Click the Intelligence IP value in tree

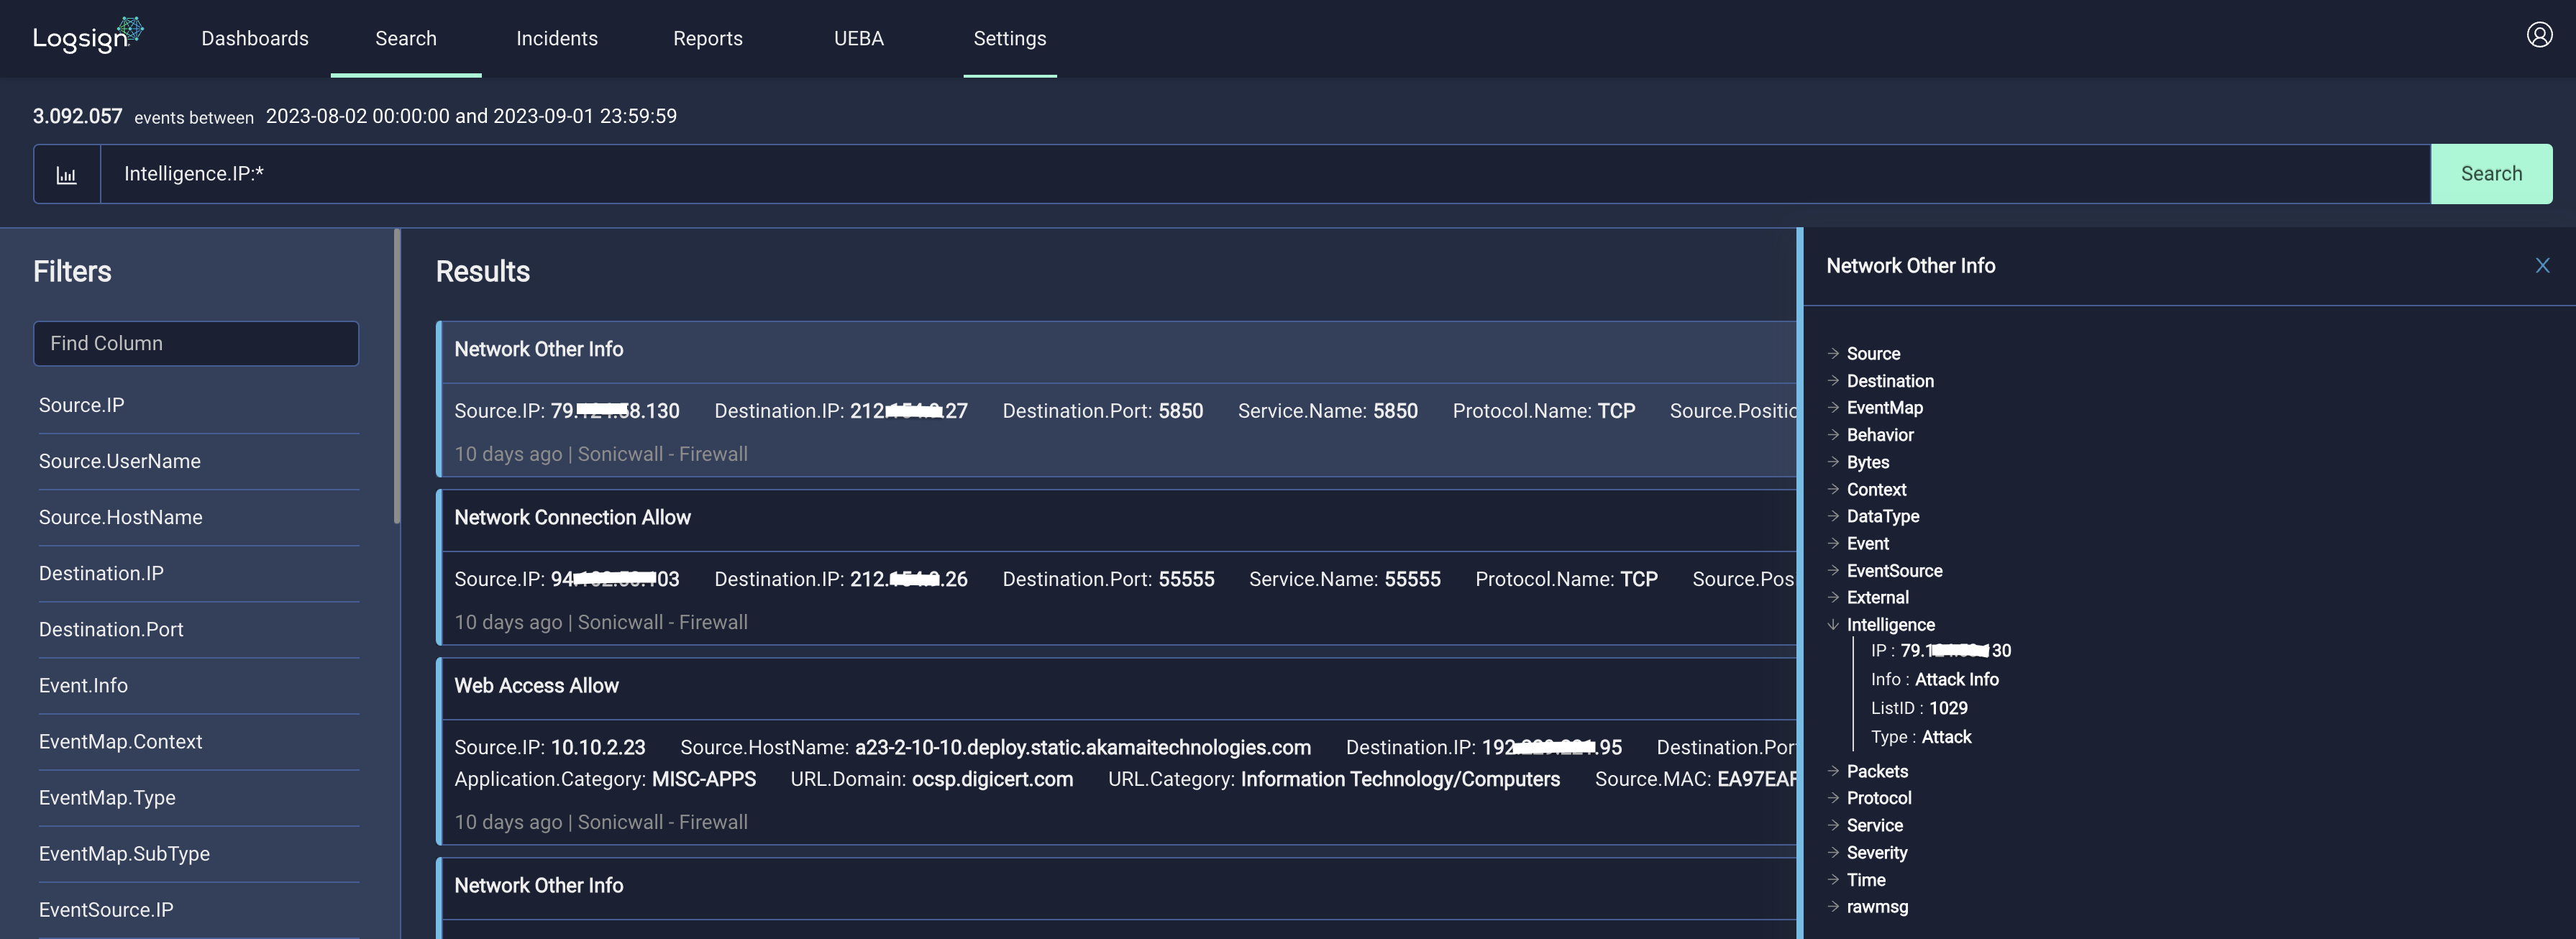tap(1955, 651)
